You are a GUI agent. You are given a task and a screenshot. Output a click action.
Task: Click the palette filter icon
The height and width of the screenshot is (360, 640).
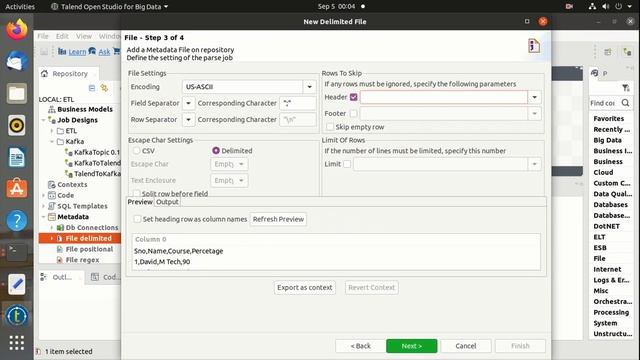[x=626, y=87]
